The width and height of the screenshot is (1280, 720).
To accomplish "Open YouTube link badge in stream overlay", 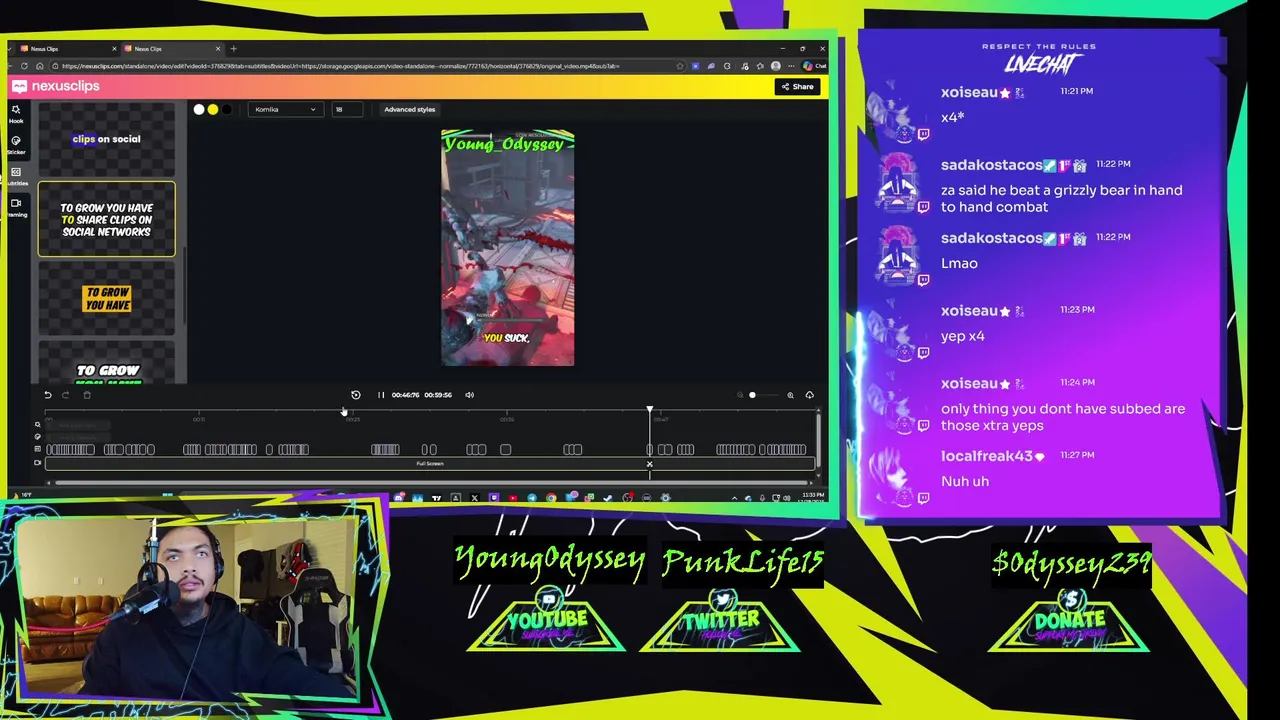I will click(x=547, y=621).
